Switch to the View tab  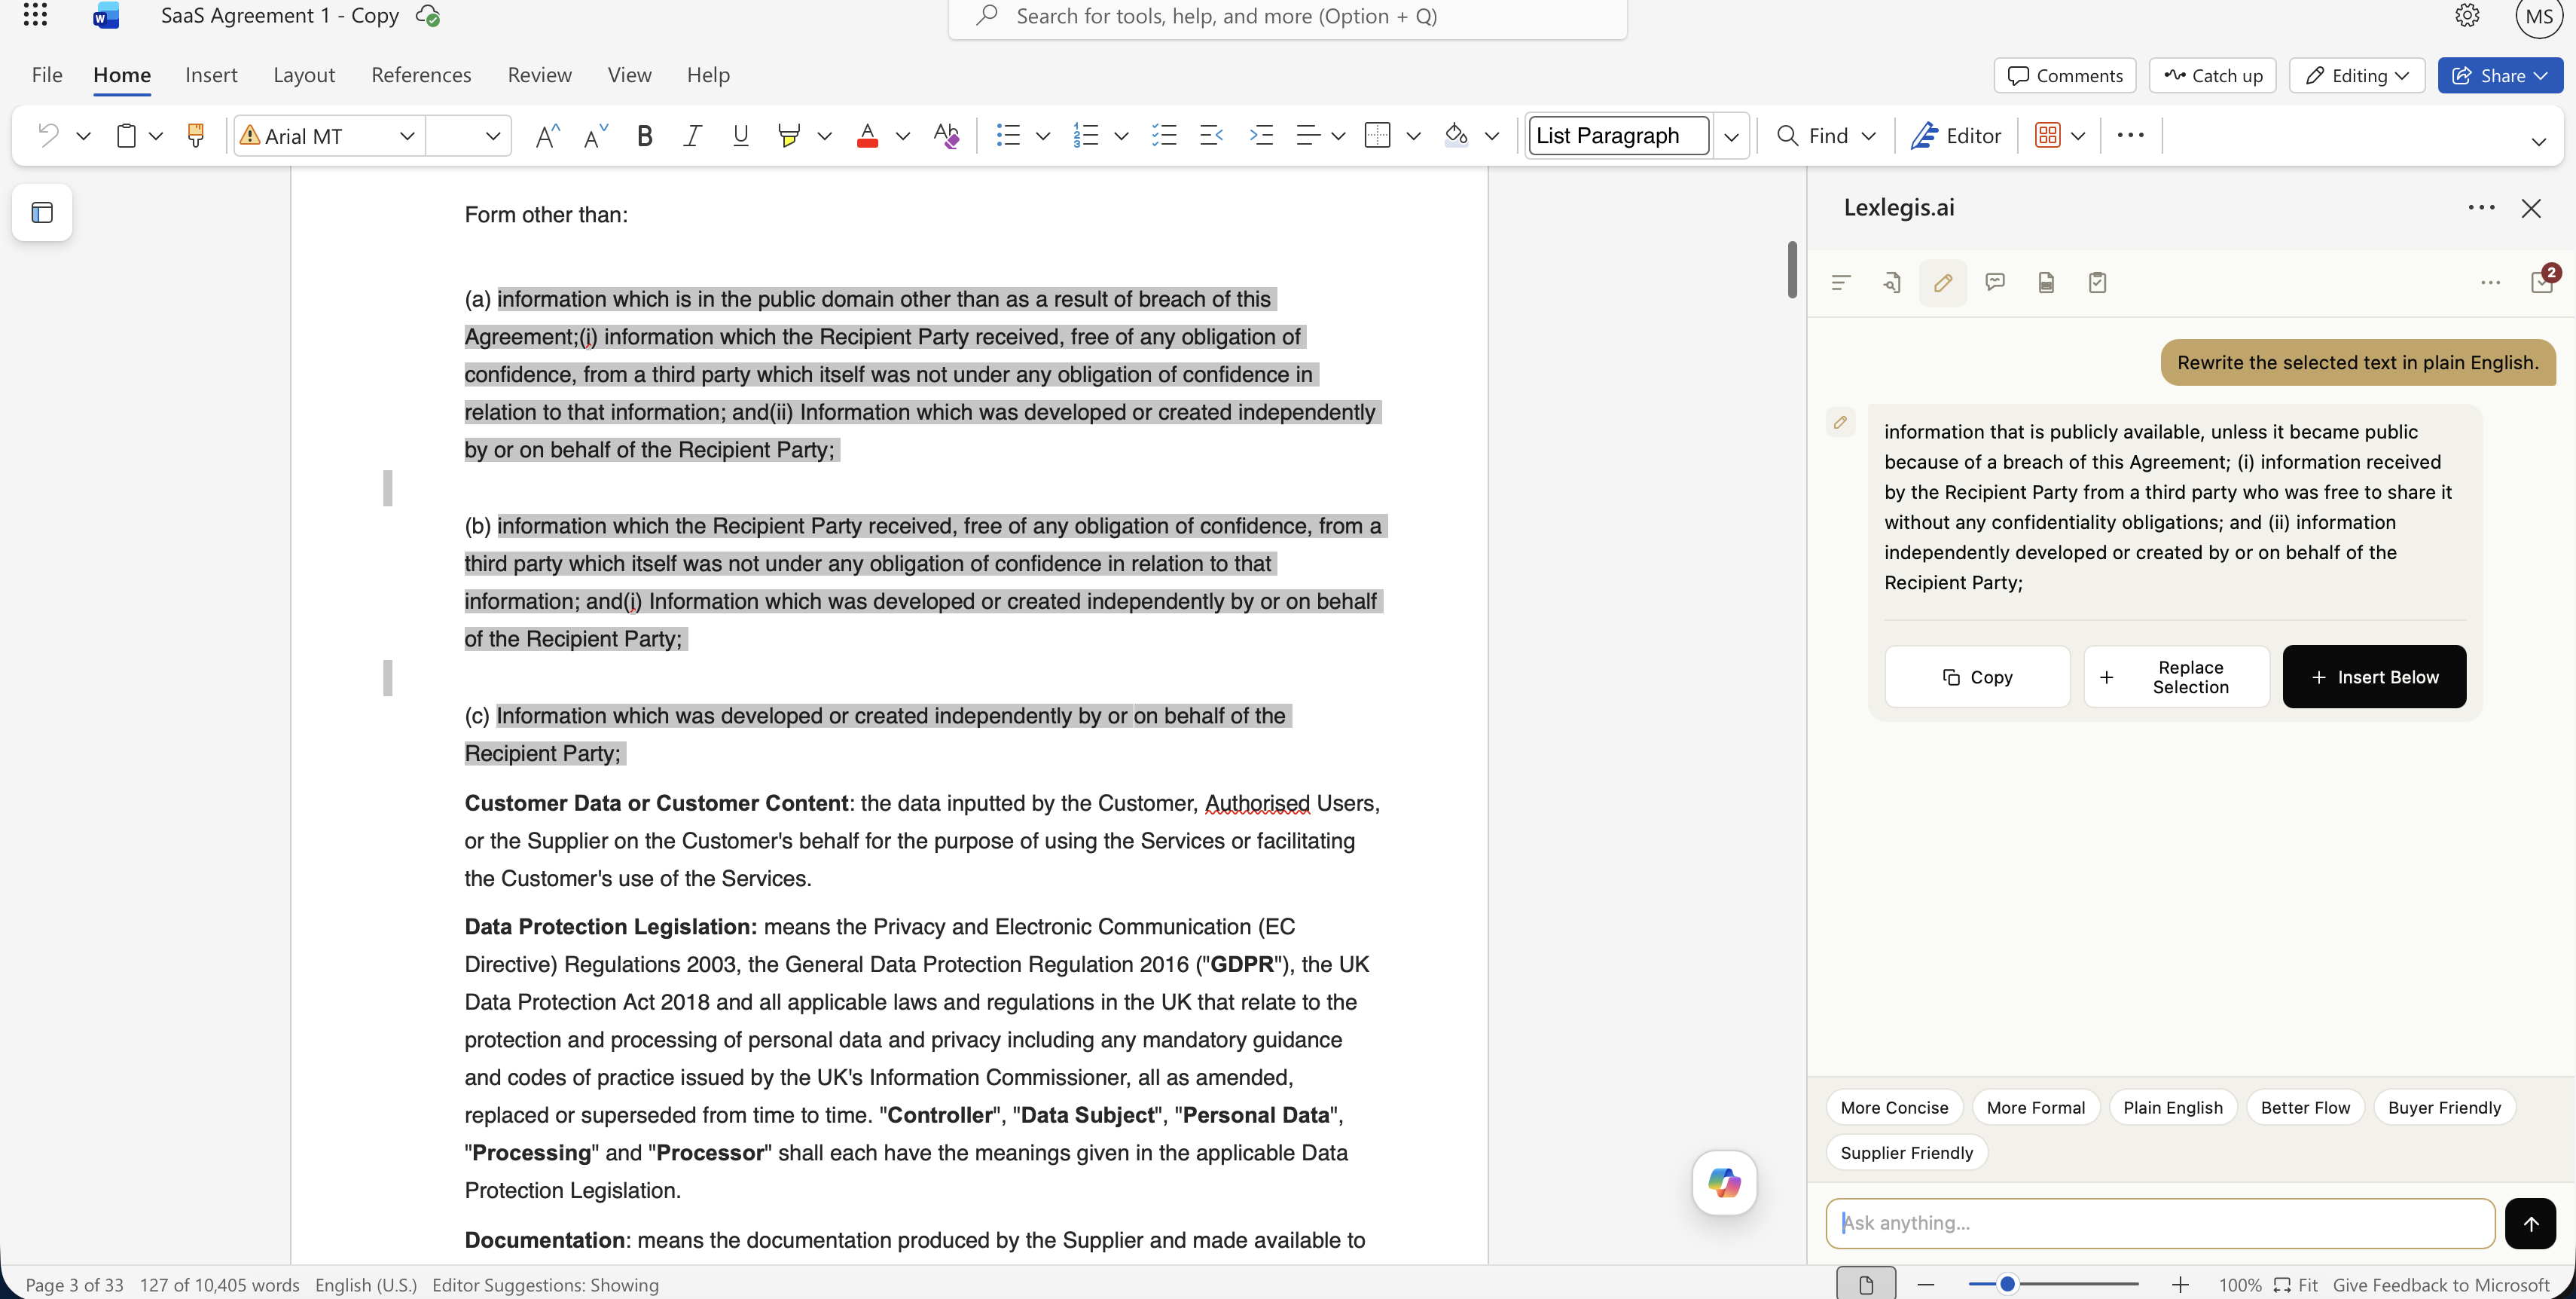tap(629, 75)
